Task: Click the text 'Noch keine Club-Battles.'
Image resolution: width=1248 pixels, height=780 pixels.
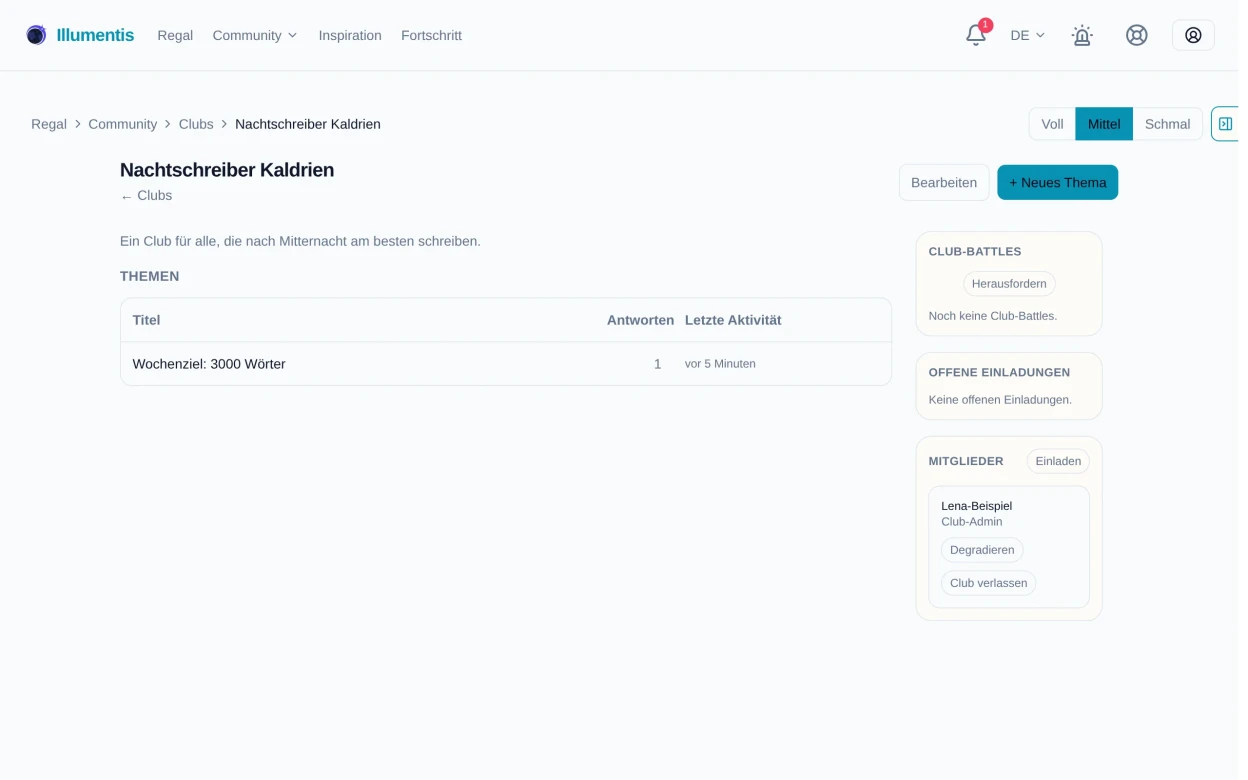Action: 992,316
